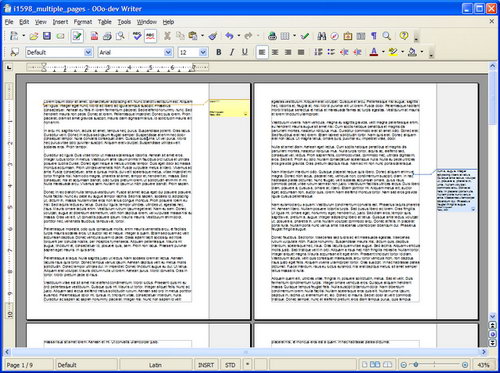Image resolution: width=500 pixels, height=373 pixels.
Task: Click the Help question mark icon
Action: [x=404, y=36]
